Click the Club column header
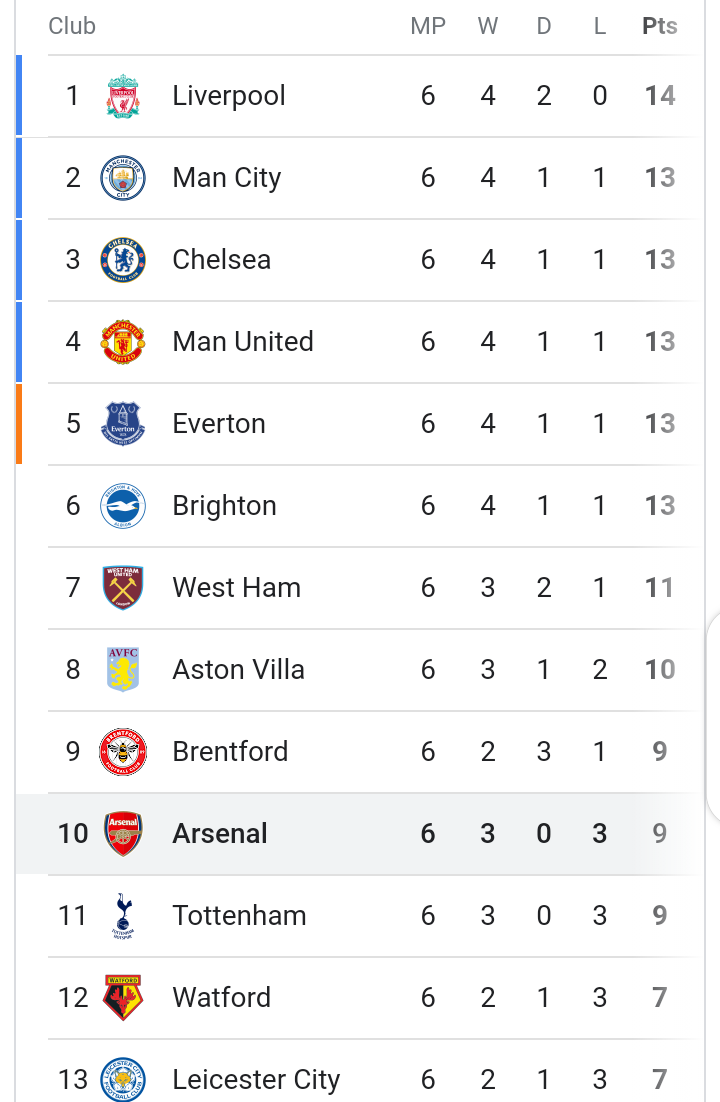 pos(72,26)
